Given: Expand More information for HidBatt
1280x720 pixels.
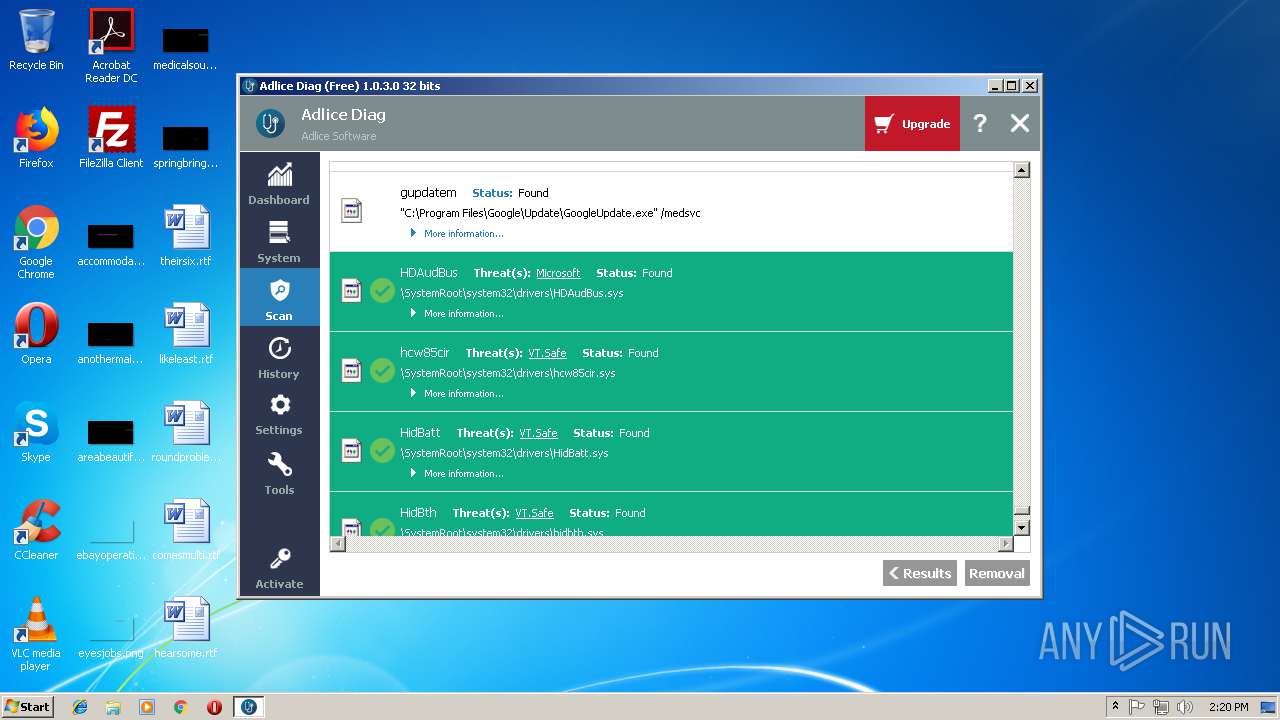Looking at the screenshot, I should [x=457, y=474].
